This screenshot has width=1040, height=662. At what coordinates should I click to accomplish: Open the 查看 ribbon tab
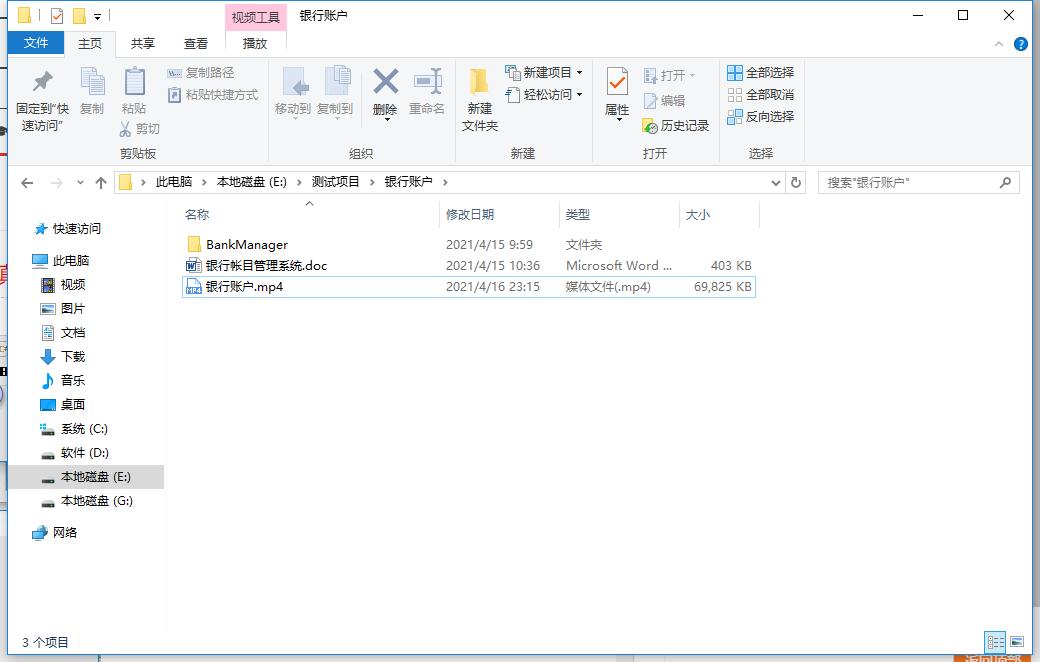[196, 43]
